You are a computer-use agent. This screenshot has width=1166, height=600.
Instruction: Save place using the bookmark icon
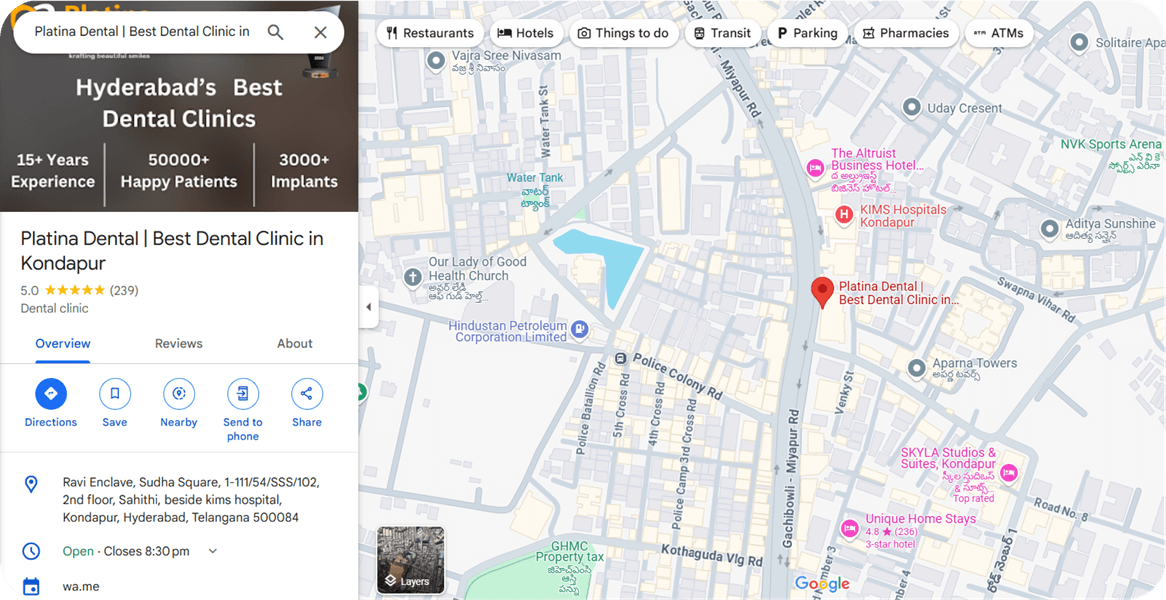[115, 394]
